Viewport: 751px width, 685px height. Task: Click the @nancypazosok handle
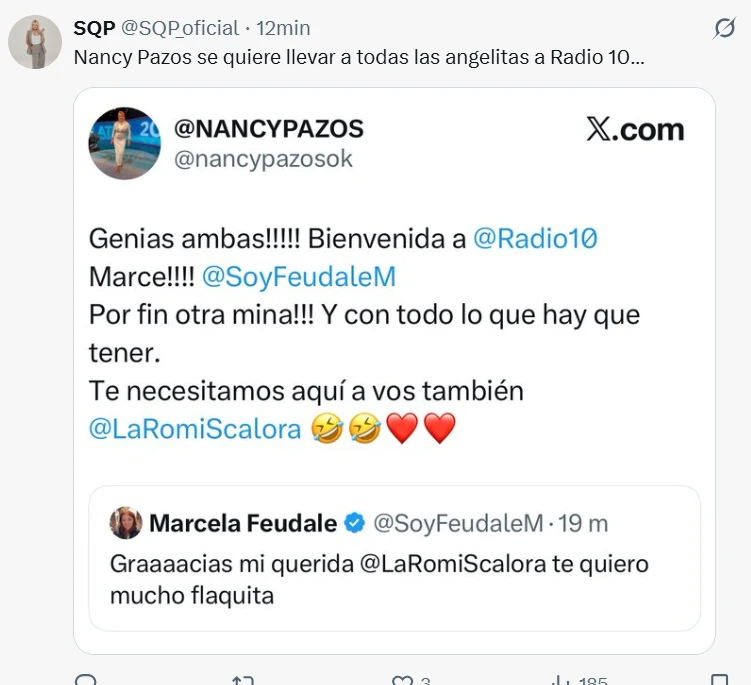click(x=263, y=159)
